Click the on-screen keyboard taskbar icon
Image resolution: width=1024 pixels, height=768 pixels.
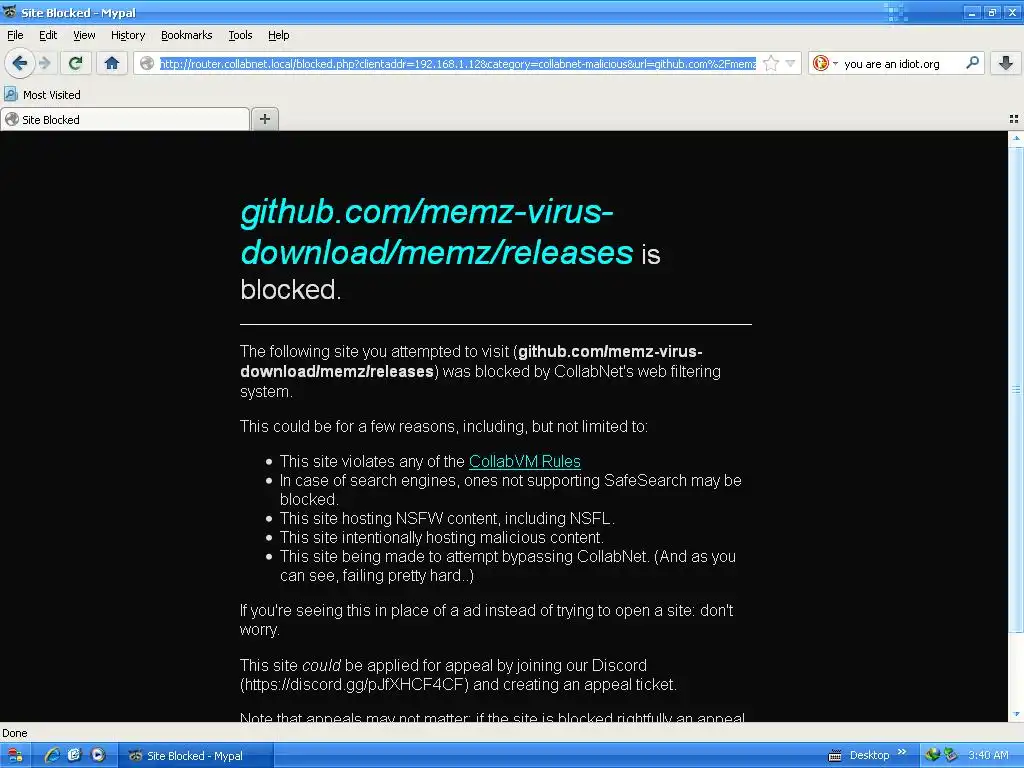(x=835, y=756)
